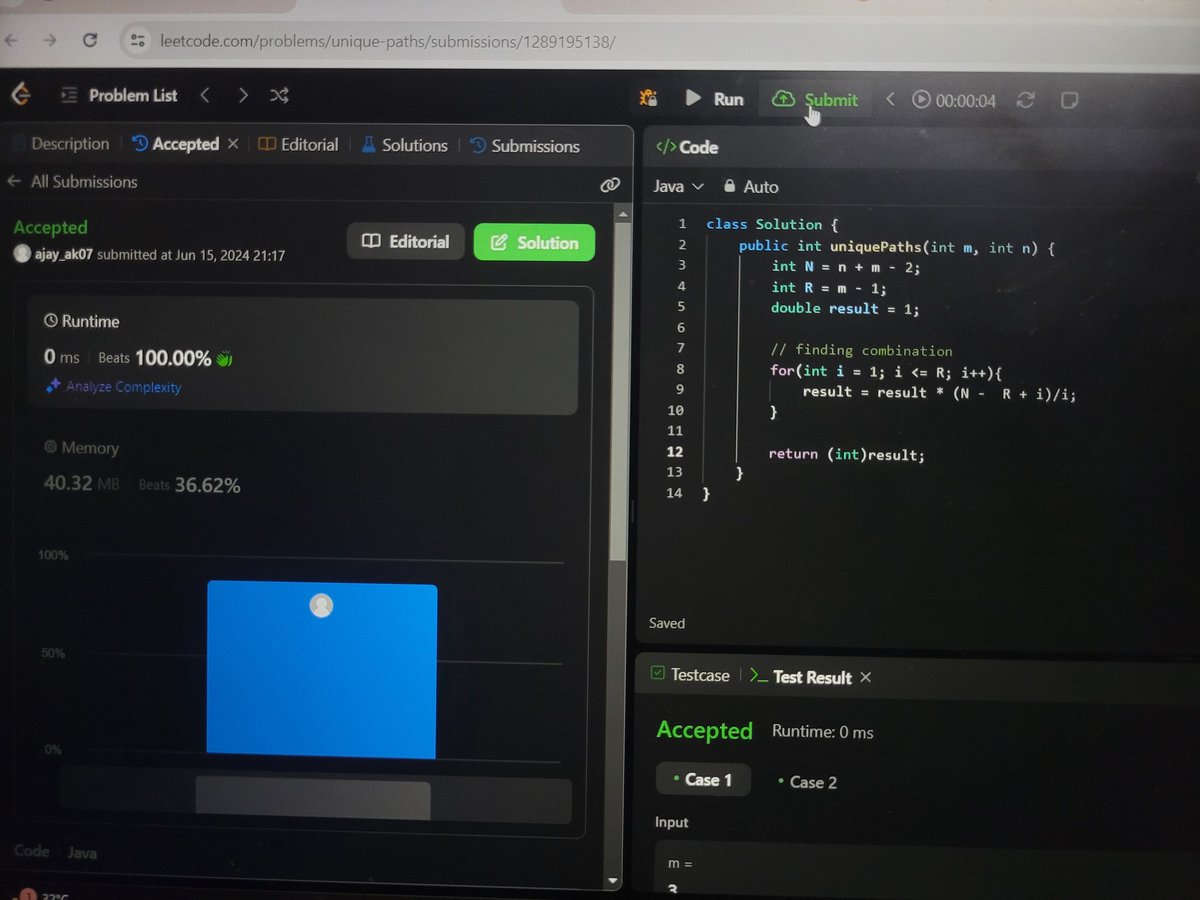Click the green Solution button
This screenshot has height=900, width=1200.
(534, 242)
